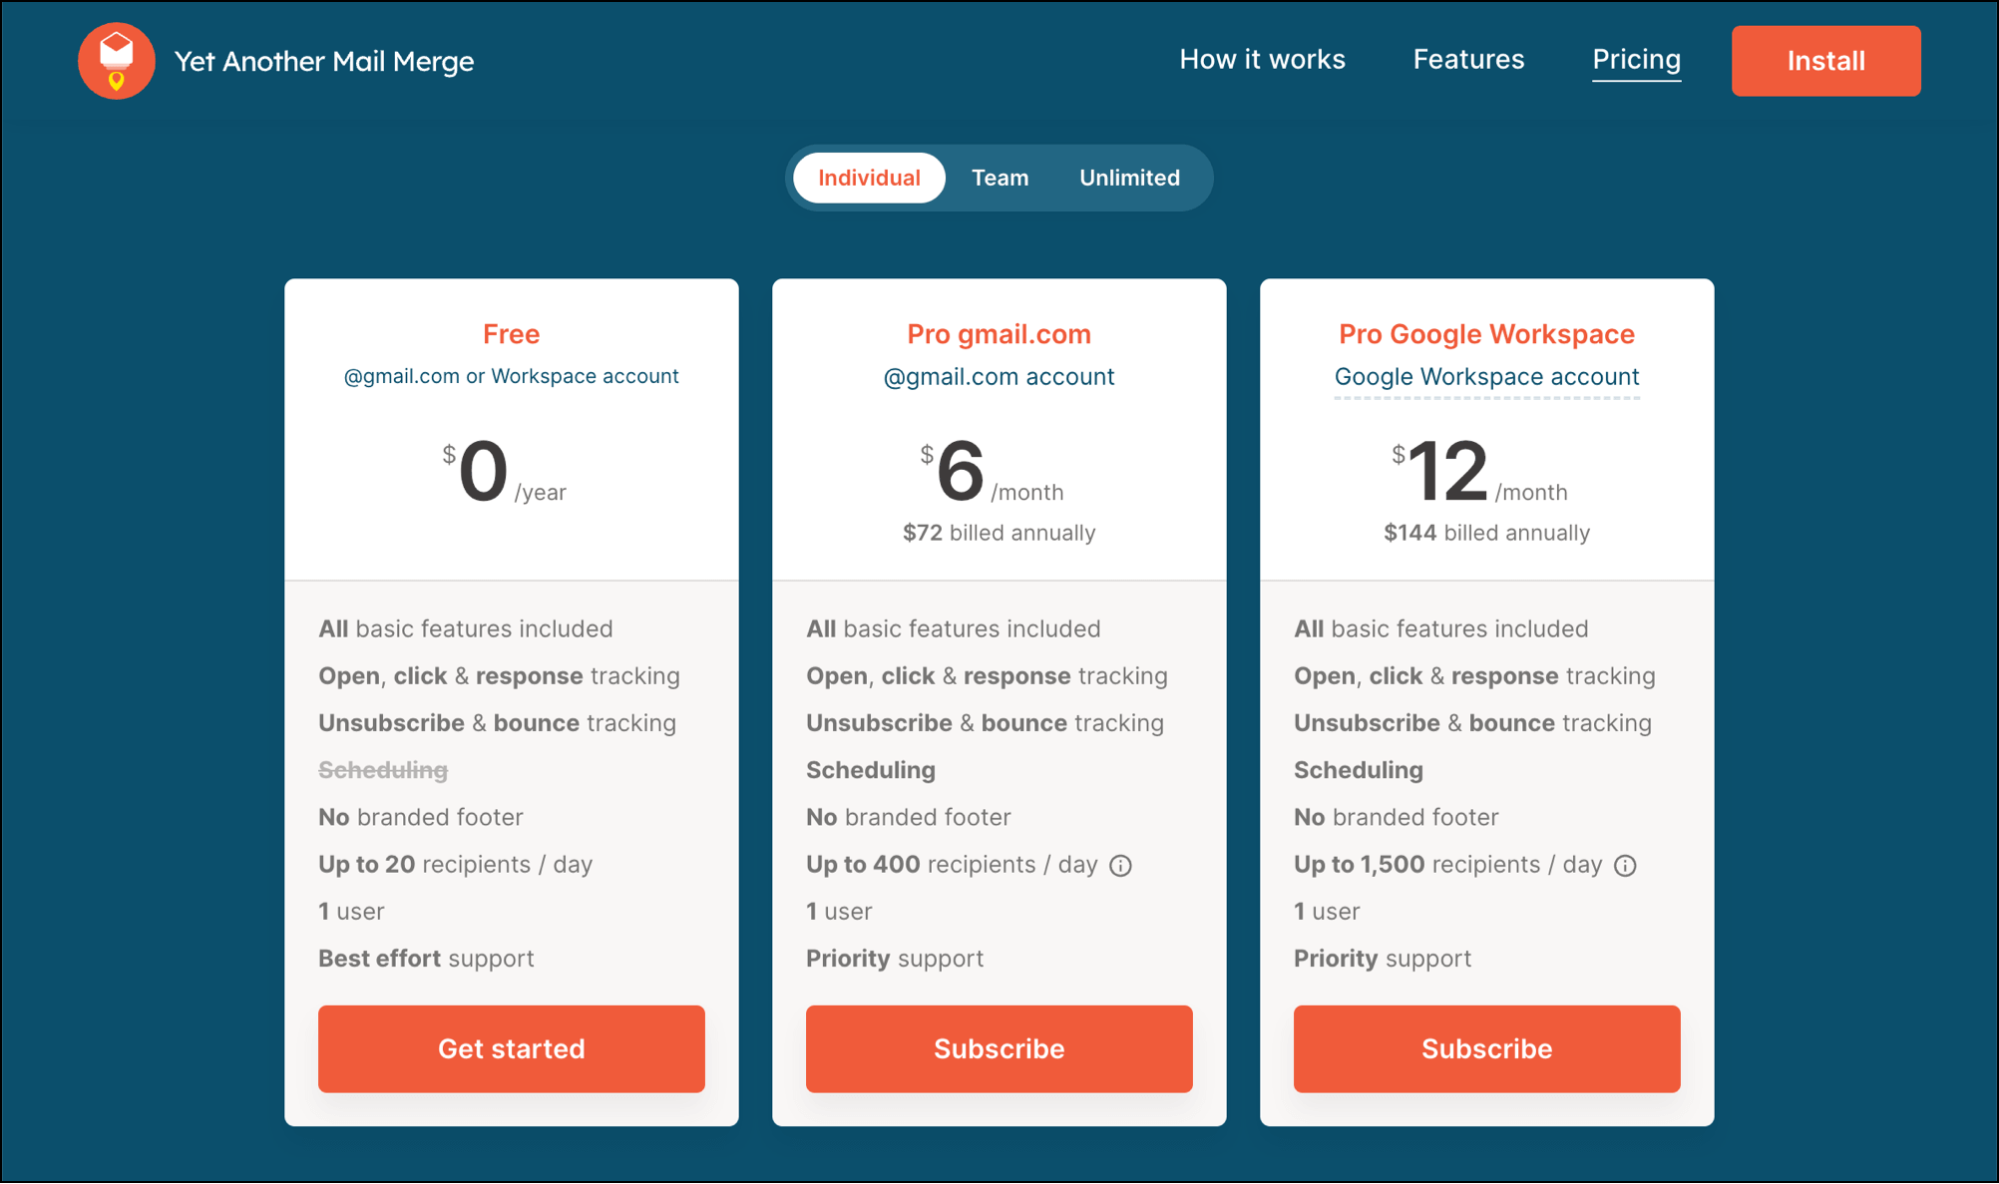This screenshot has width=1999, height=1184.
Task: Click the Google Workspace account dotted link
Action: click(x=1487, y=377)
